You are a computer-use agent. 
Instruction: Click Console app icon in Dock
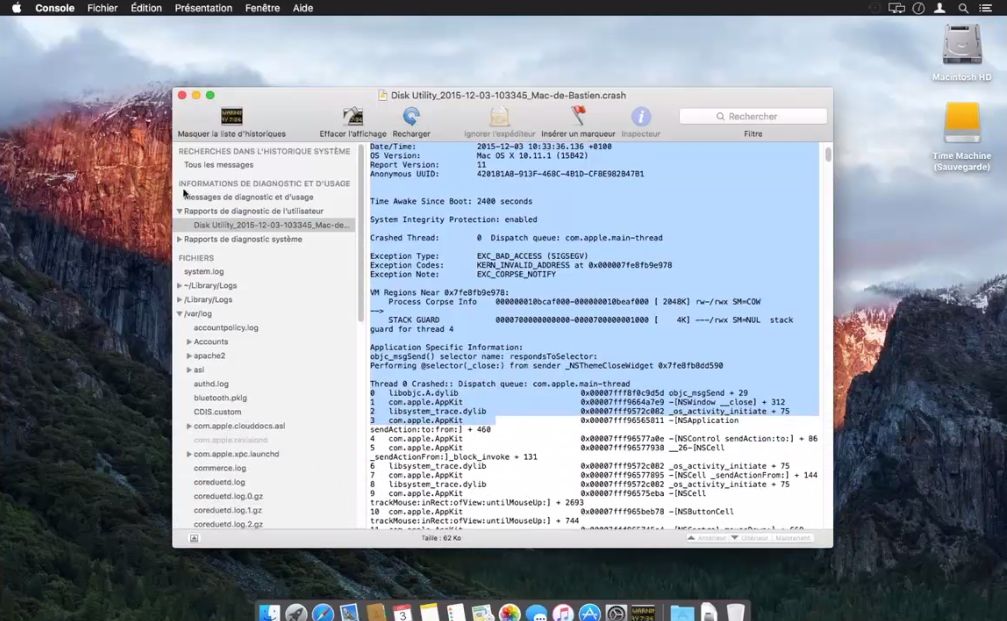pos(643,613)
